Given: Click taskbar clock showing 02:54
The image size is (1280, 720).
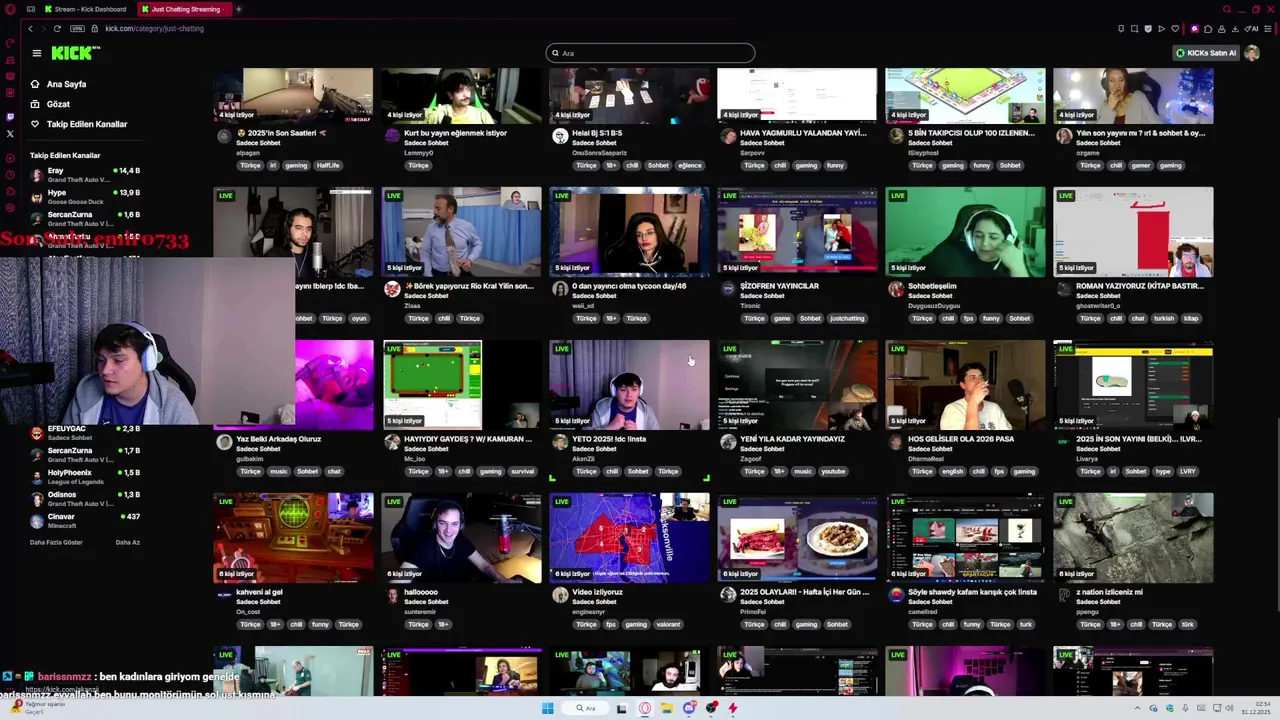Looking at the screenshot, I should pyautogui.click(x=1256, y=708).
